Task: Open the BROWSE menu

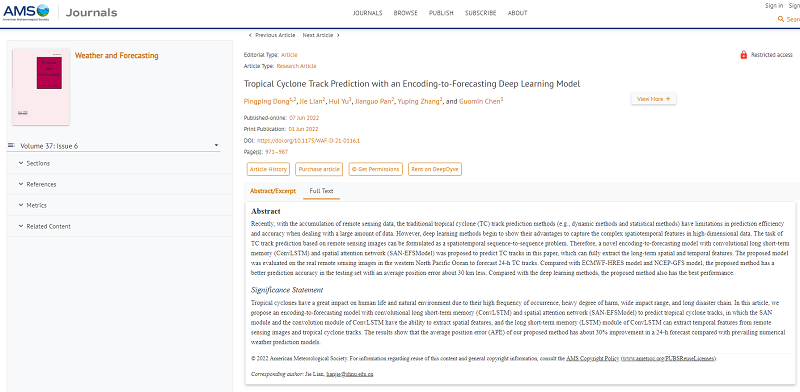Action: [x=406, y=13]
